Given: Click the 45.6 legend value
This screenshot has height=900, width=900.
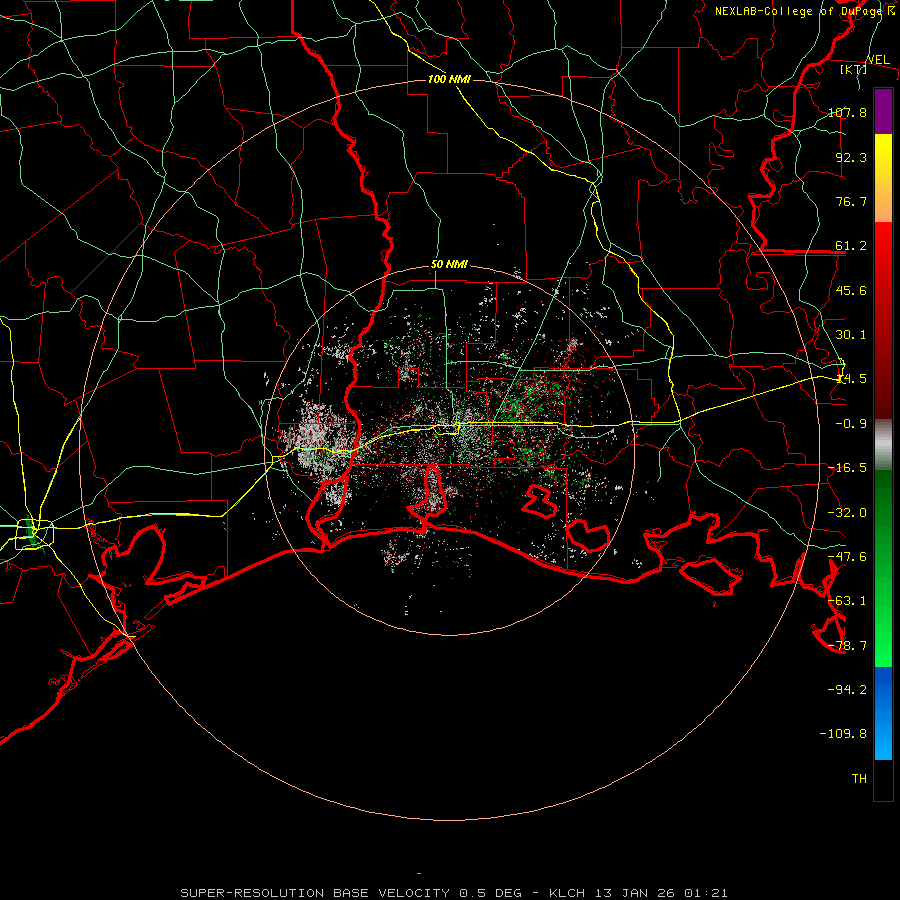Looking at the screenshot, I should [x=851, y=290].
